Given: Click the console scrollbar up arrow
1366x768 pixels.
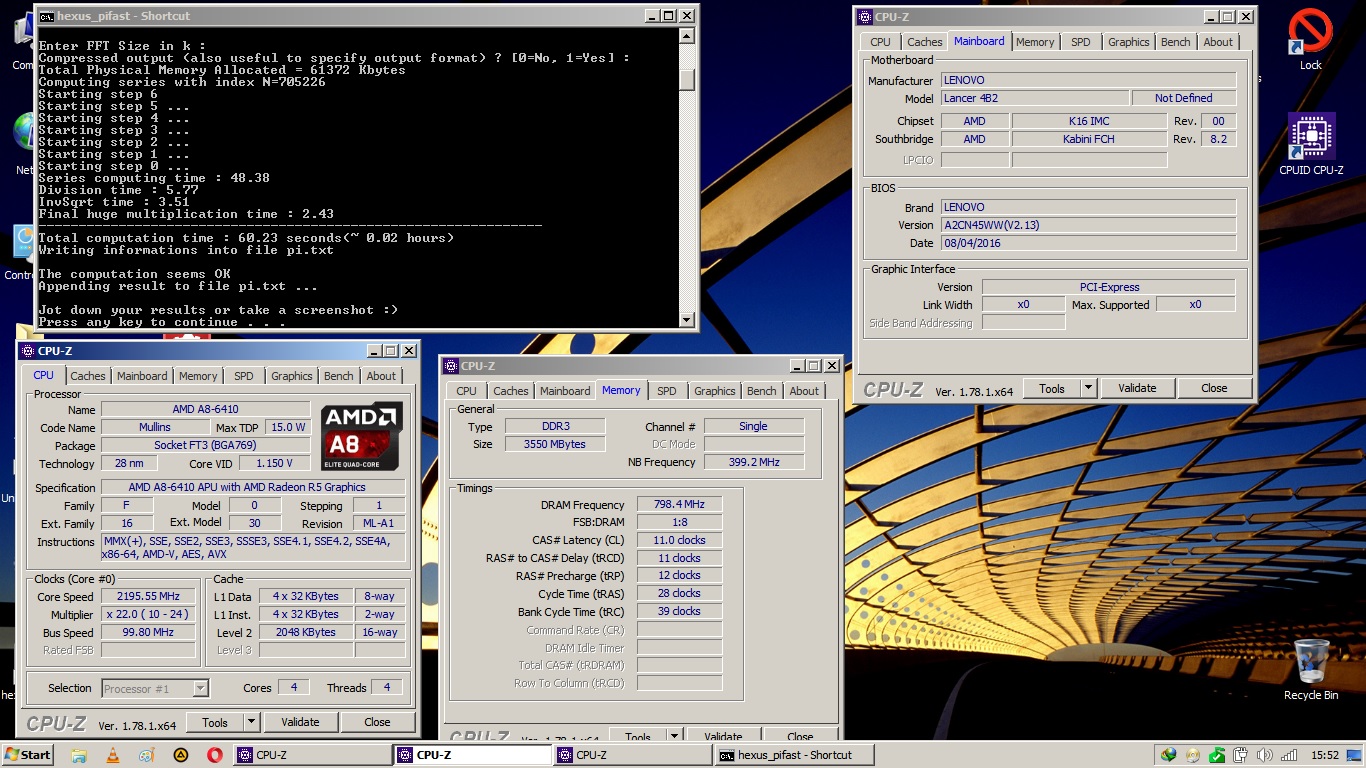Looking at the screenshot, I should [686, 35].
